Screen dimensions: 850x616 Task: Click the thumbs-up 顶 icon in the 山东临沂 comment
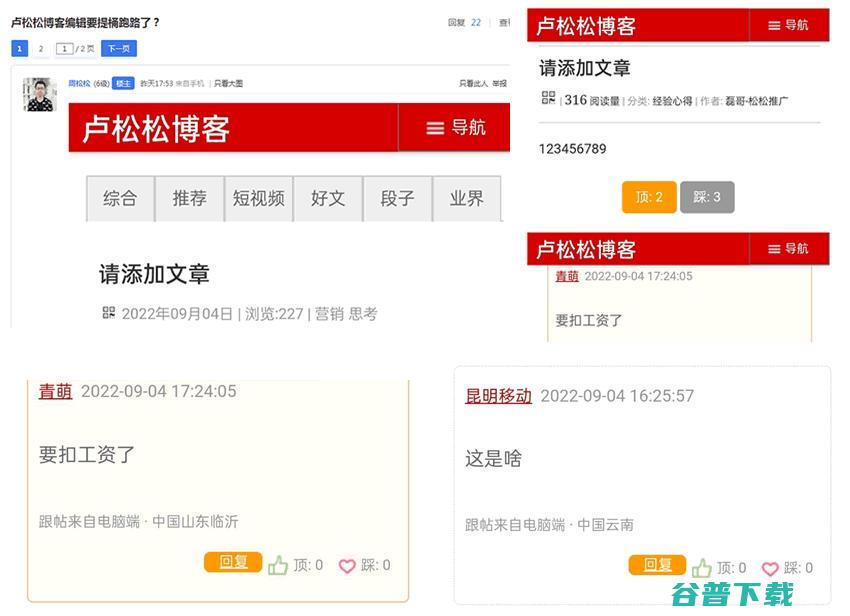pos(278,565)
